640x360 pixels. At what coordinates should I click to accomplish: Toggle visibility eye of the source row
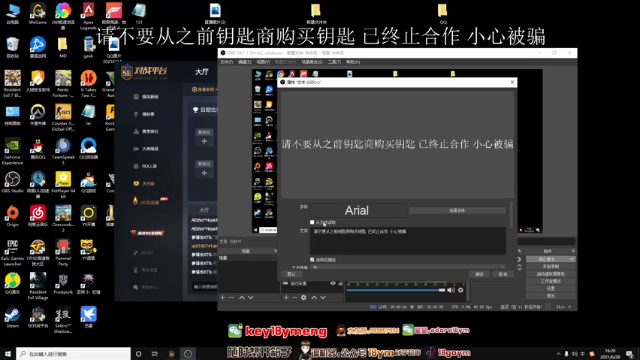point(333,283)
